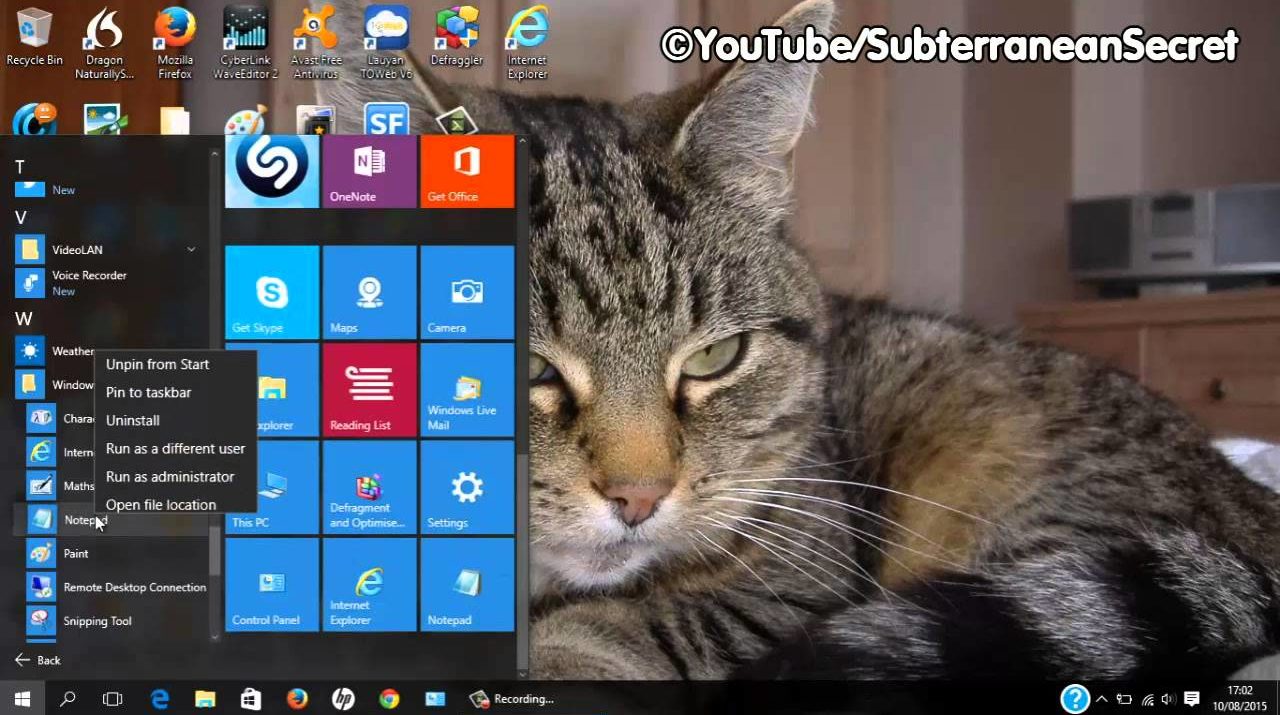
Task: Click the Windows Start button
Action: coord(21,699)
